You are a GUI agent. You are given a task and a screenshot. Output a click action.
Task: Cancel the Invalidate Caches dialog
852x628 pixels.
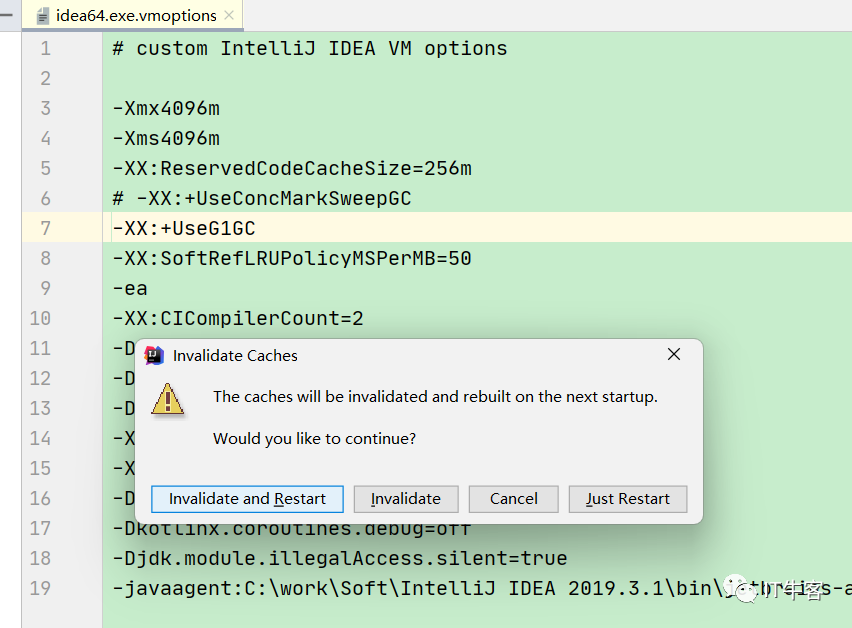click(514, 499)
